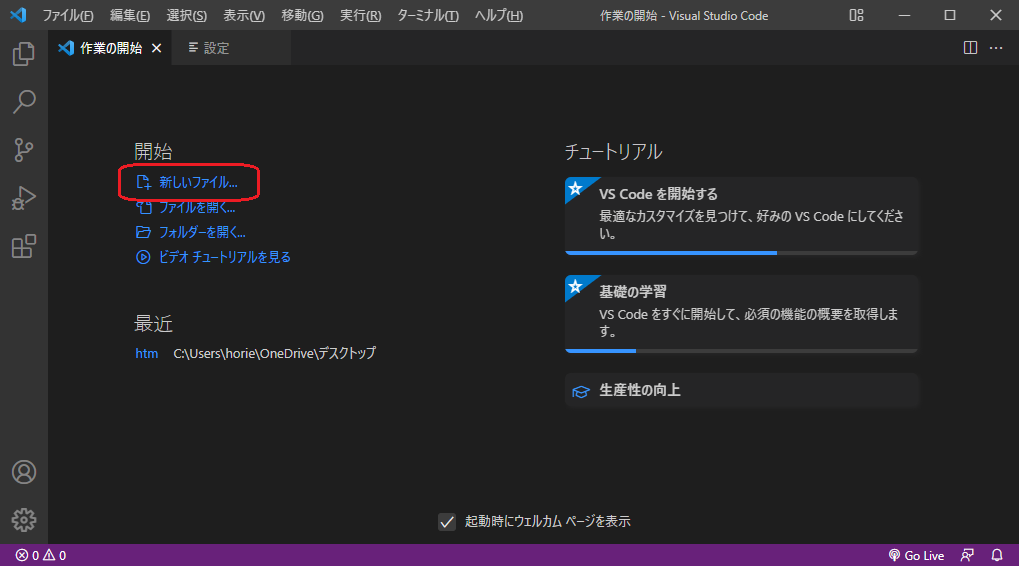
Task: Click the 新しいファイル... link
Action: pos(187,183)
